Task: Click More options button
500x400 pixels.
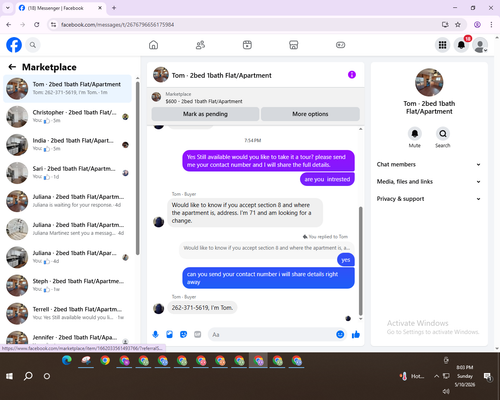Action: 310,114
